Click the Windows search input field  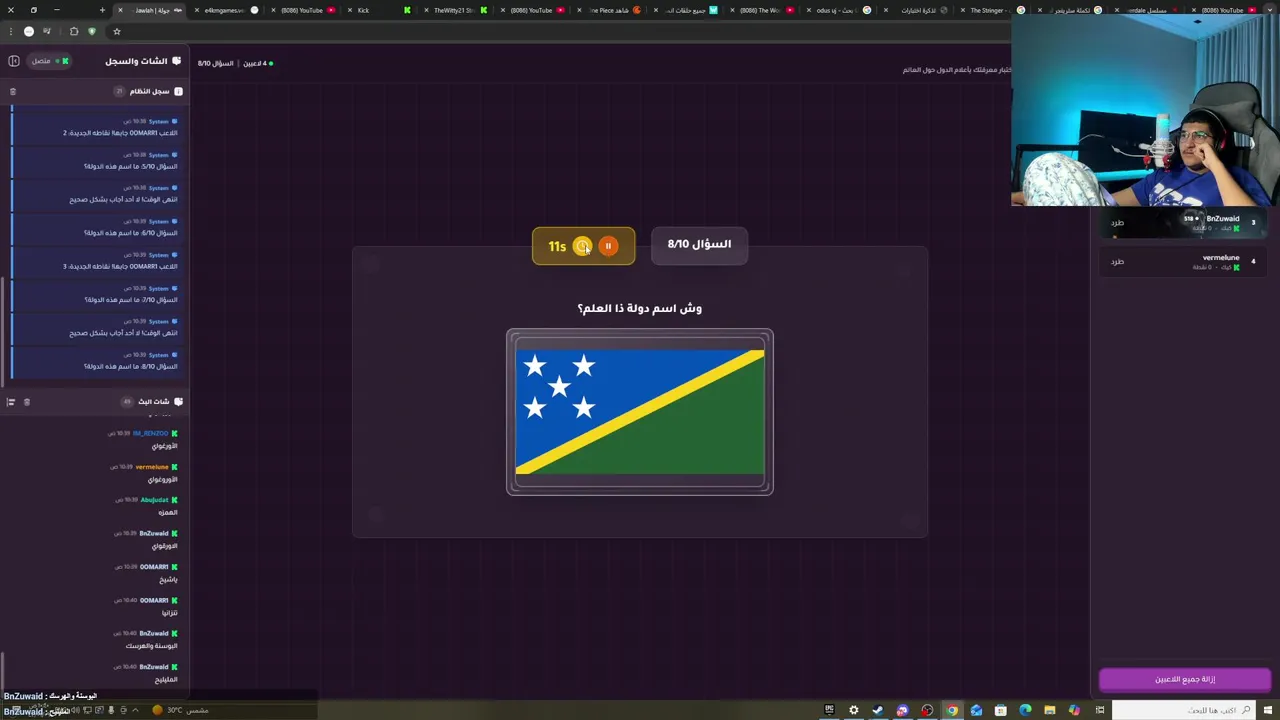(x=1185, y=710)
